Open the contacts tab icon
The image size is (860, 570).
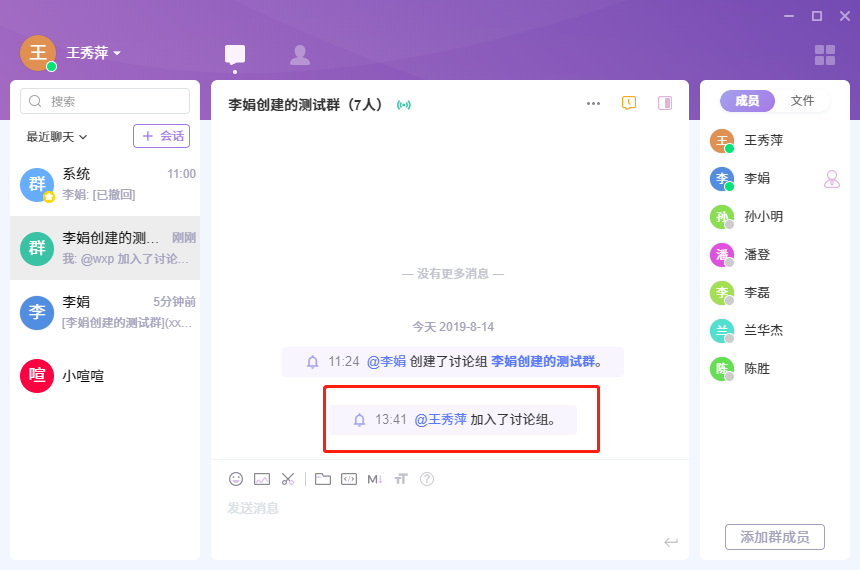299,55
